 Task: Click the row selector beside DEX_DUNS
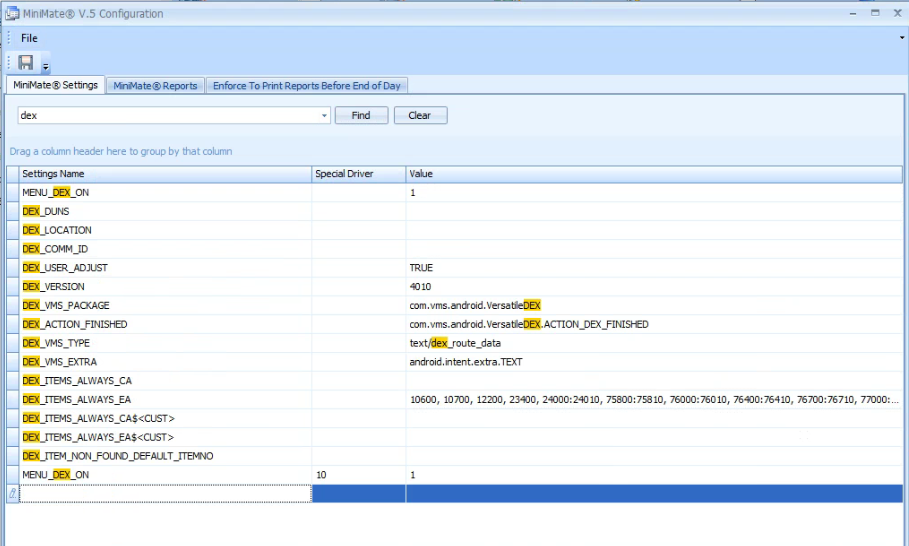tap(13, 212)
